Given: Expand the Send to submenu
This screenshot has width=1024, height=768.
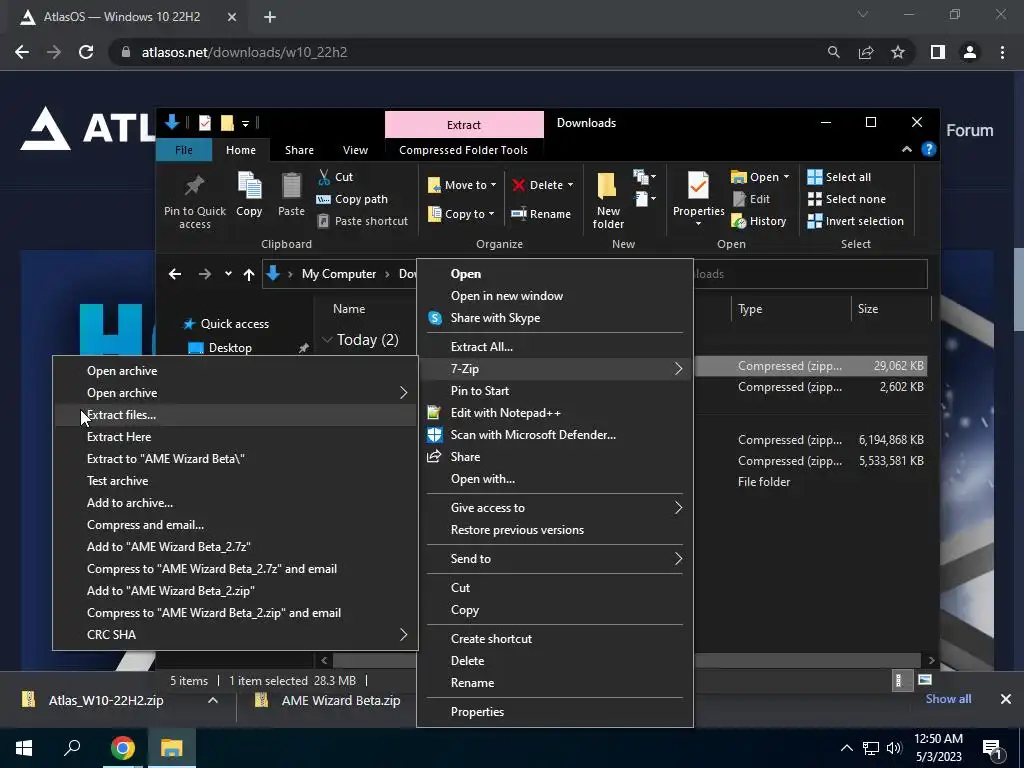Looking at the screenshot, I should pyautogui.click(x=678, y=559).
